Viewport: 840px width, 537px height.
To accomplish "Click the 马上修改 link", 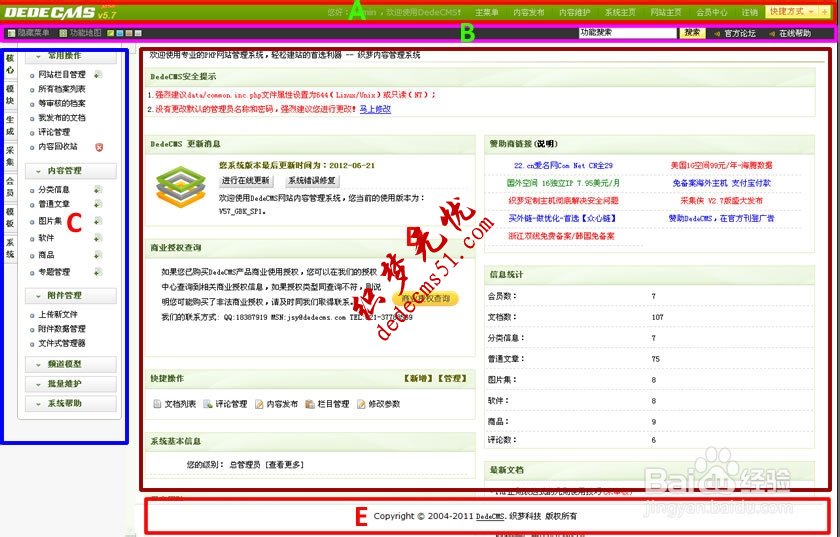I will click(375, 109).
